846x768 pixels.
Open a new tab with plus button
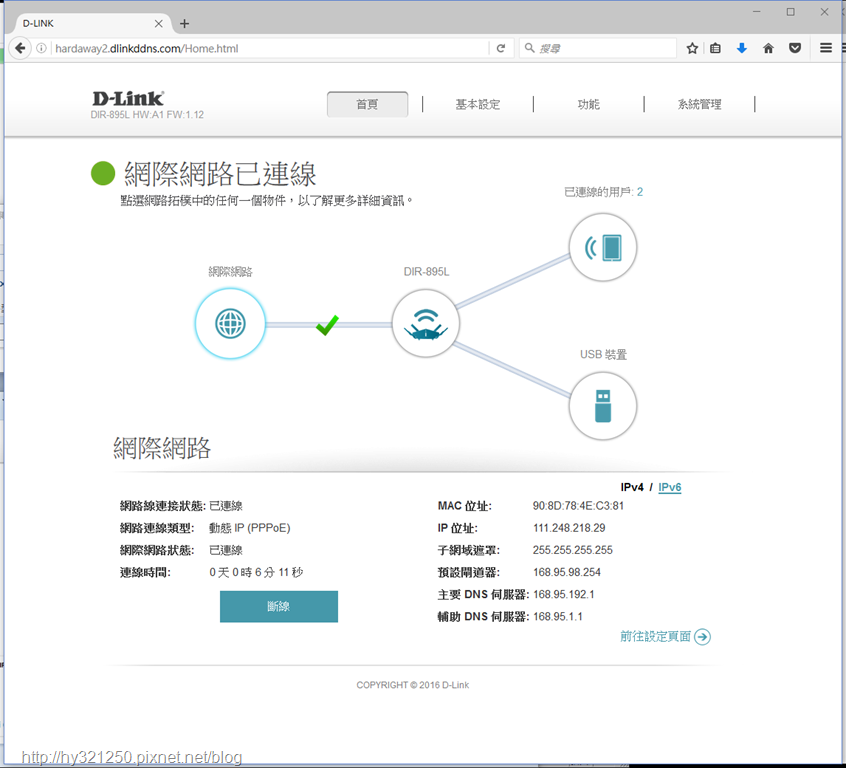coord(185,24)
